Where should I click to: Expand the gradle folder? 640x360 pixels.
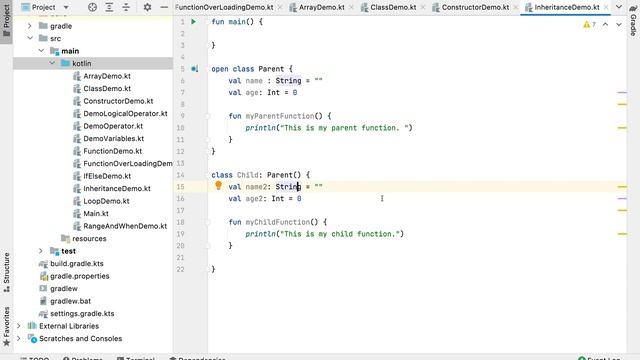(29, 26)
